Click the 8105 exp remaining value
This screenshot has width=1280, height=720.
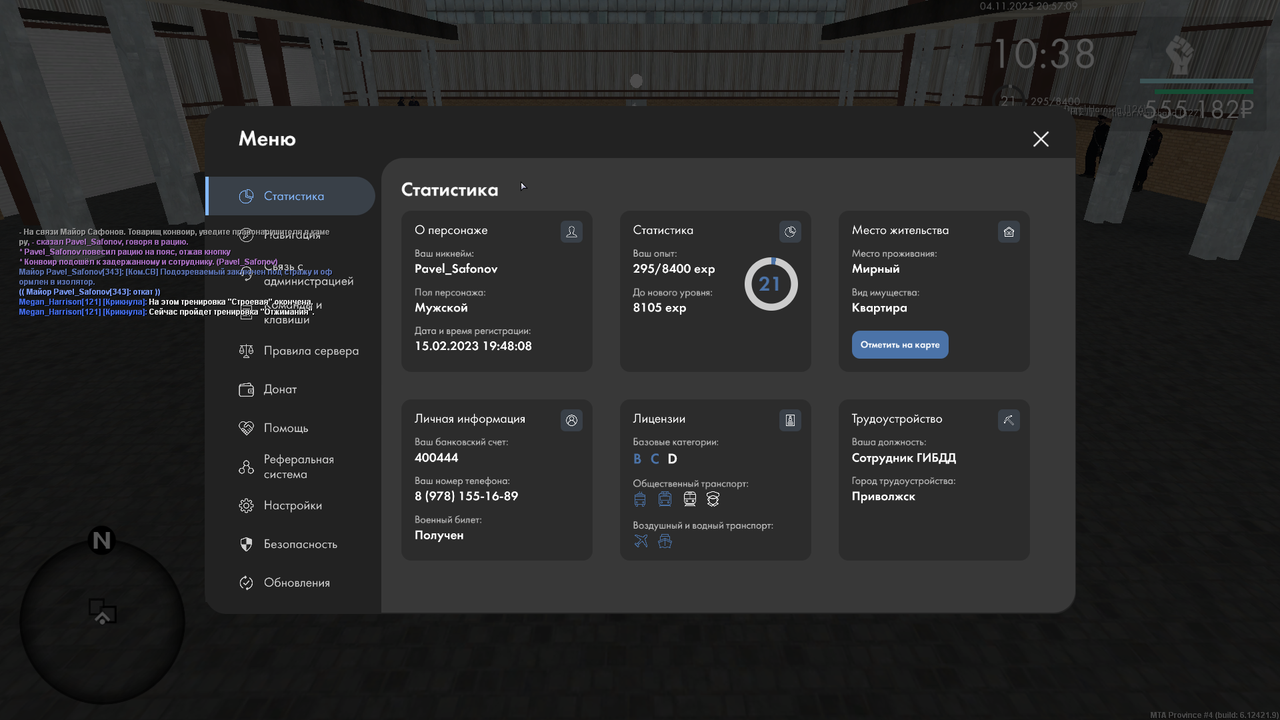pos(660,308)
